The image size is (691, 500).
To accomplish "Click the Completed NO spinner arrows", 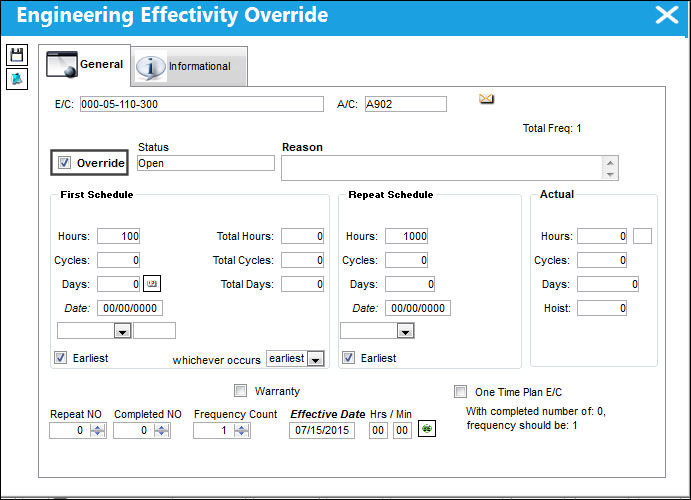I will (162, 430).
